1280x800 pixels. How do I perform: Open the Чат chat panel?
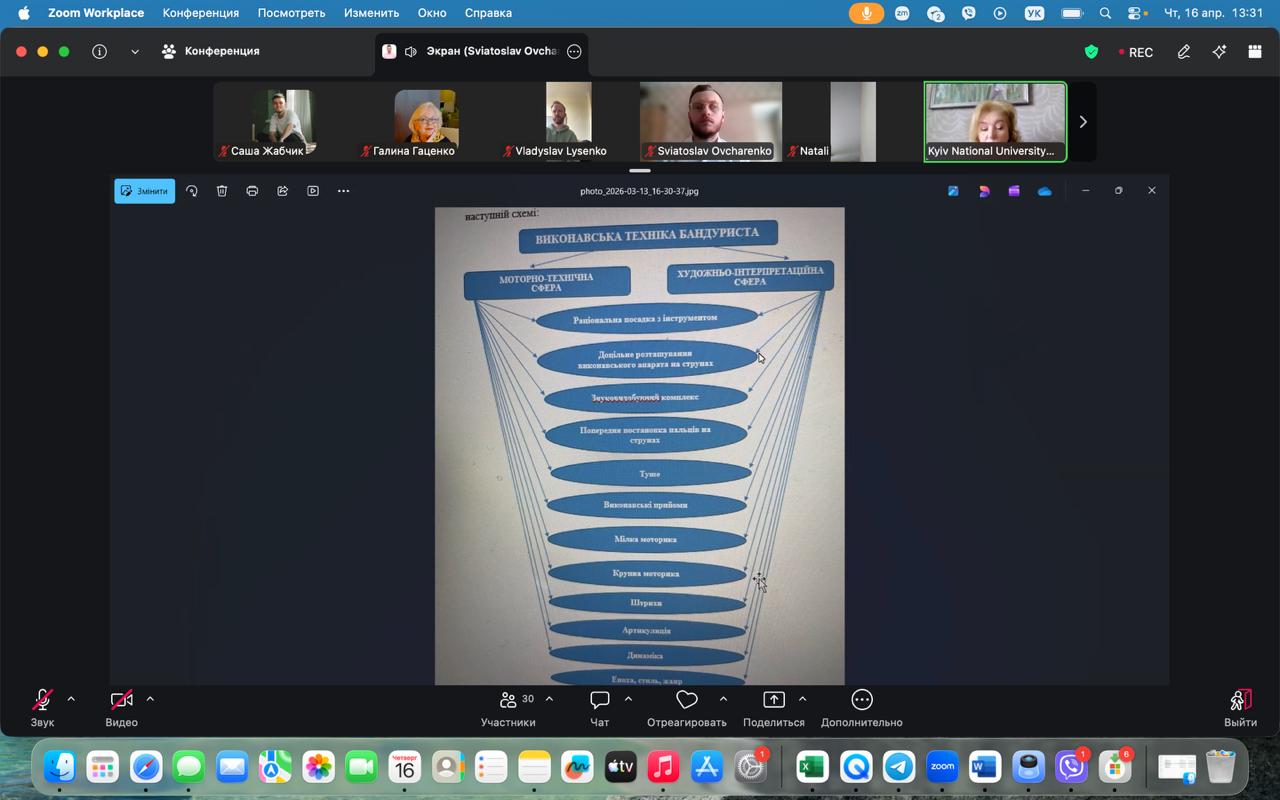coord(600,708)
